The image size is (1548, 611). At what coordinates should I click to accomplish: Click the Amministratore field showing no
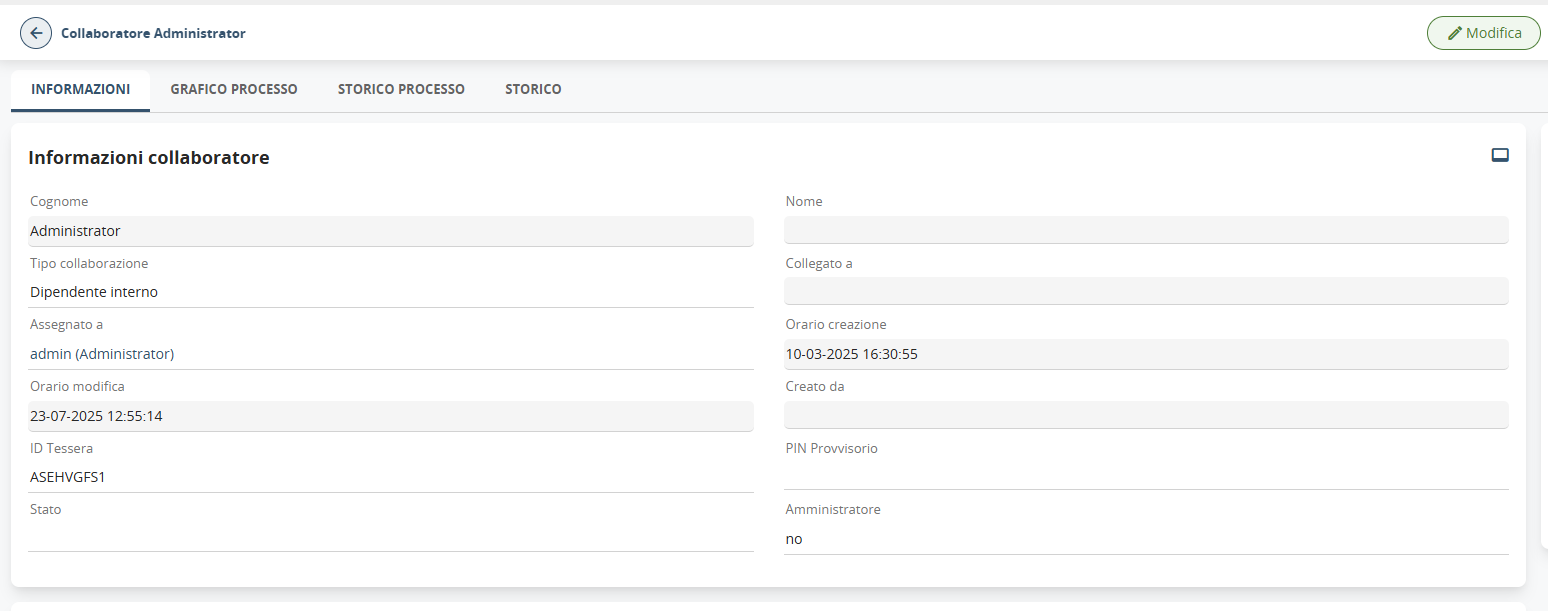(x=1145, y=539)
